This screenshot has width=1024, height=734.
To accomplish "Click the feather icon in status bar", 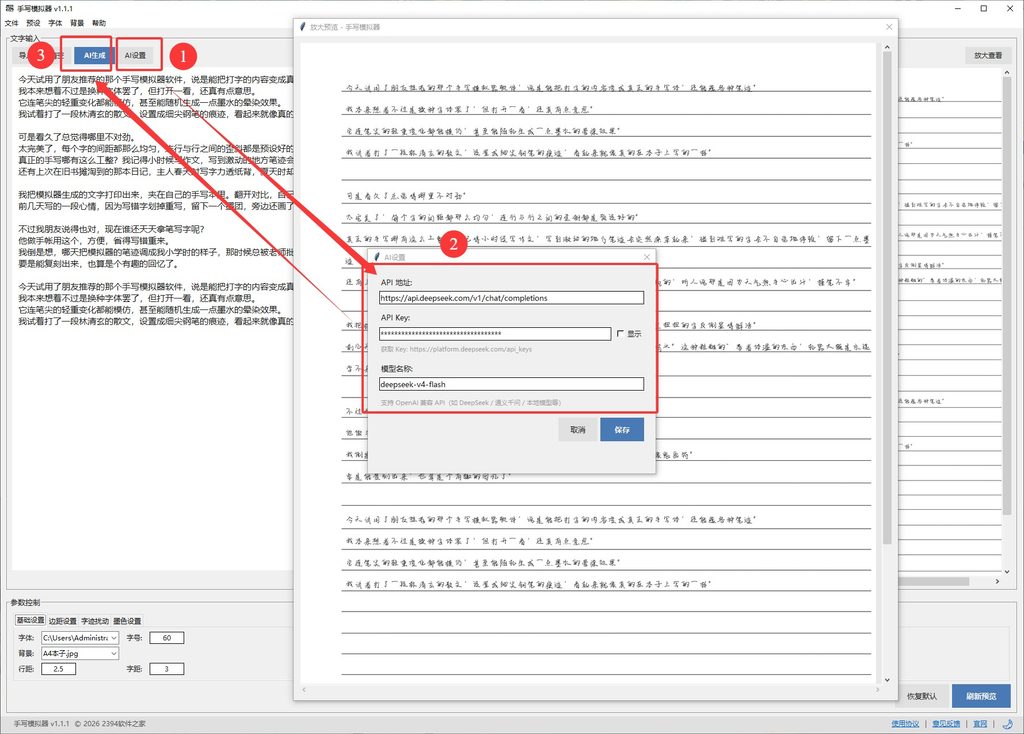I will pyautogui.click(x=1008, y=724).
